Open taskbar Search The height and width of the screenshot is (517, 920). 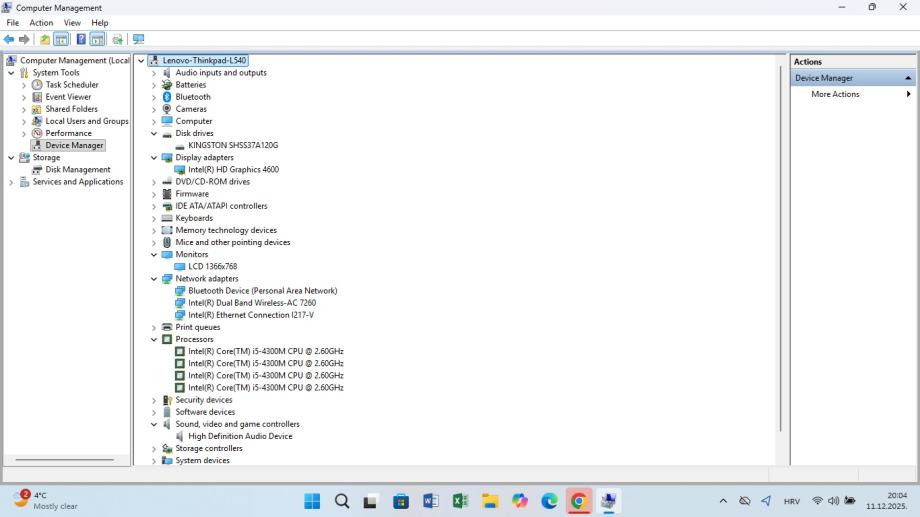click(x=341, y=501)
